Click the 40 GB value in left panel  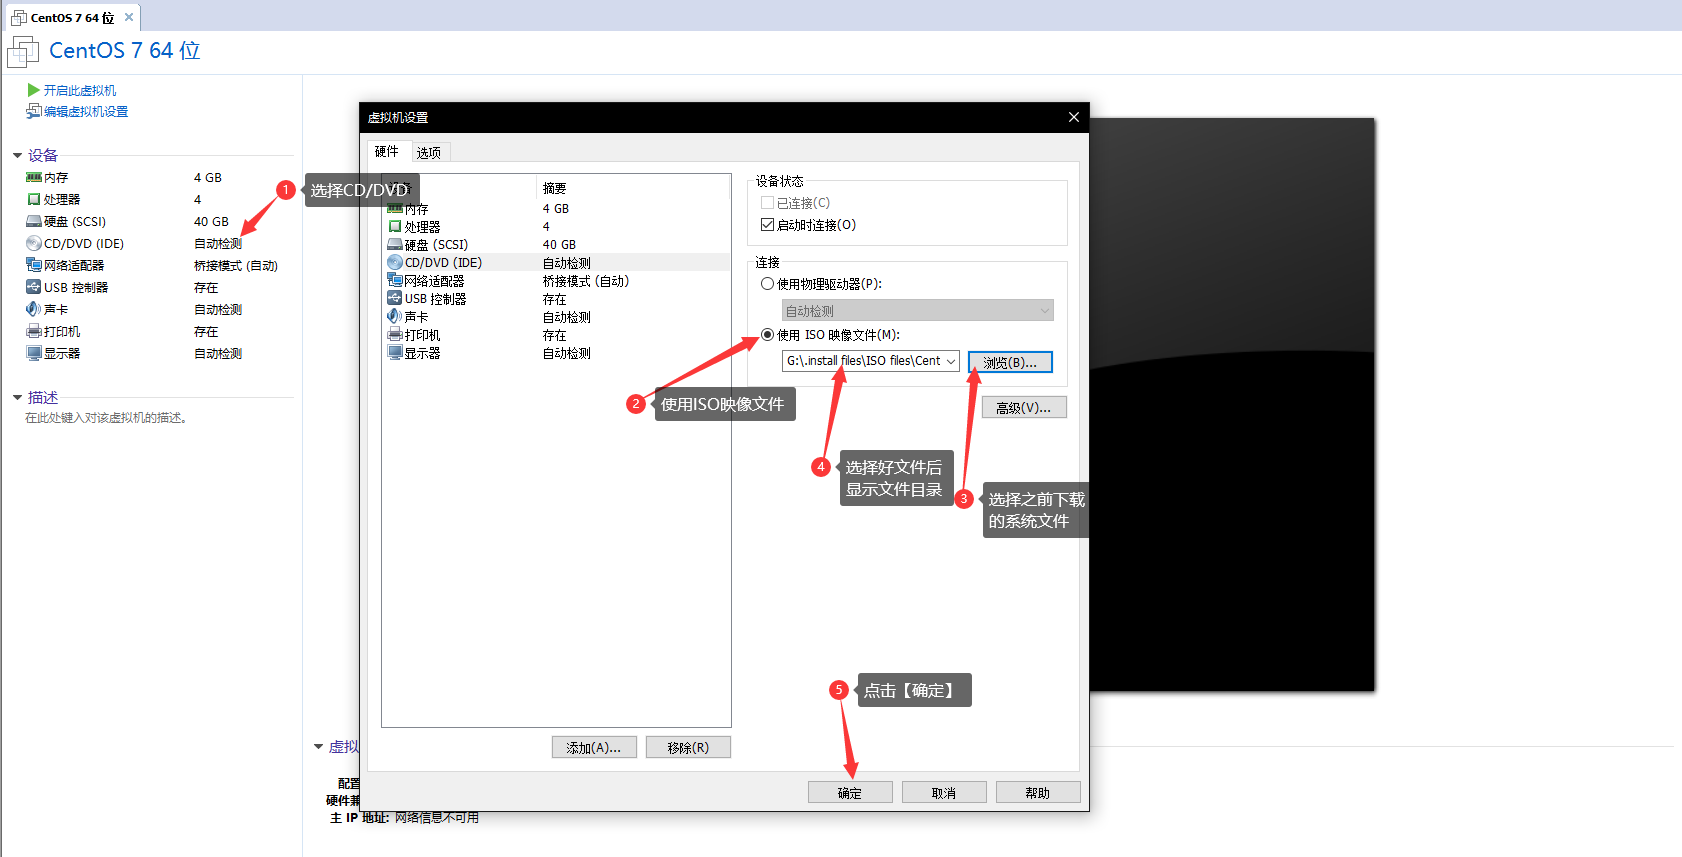(211, 221)
